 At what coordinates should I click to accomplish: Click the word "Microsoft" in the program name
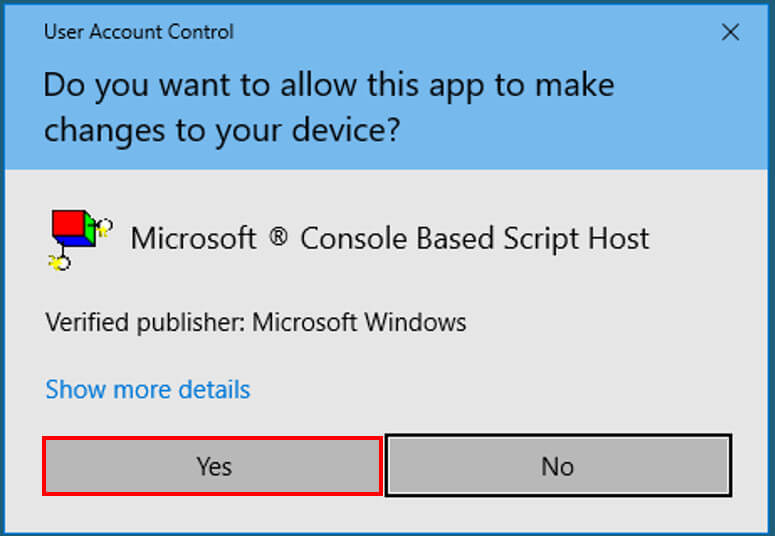pos(193,239)
